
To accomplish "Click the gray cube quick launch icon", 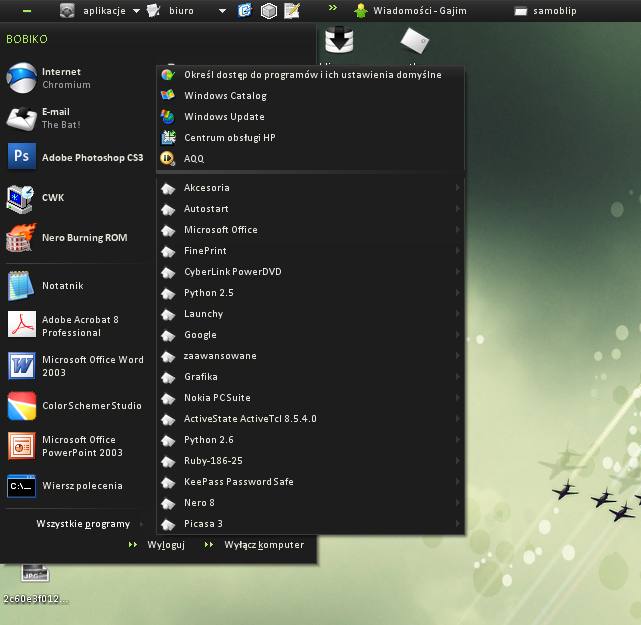I will tap(269, 11).
